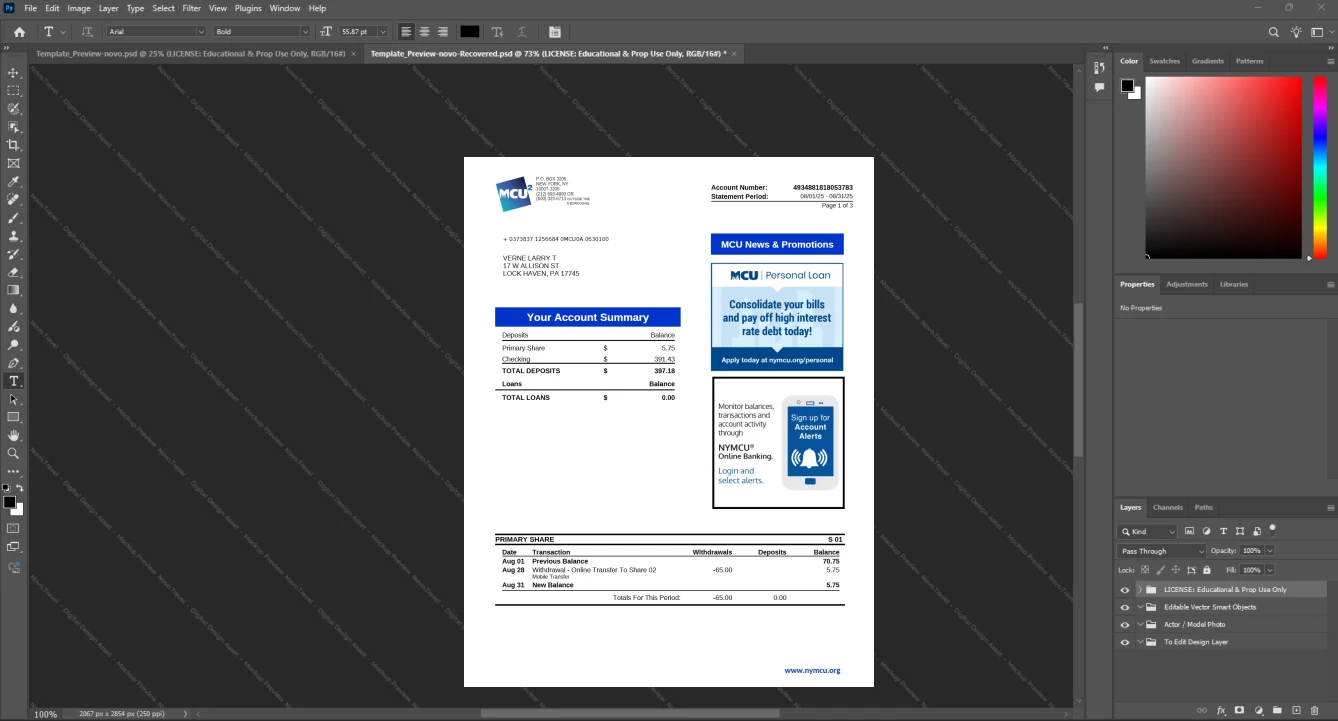
Task: Toggle layer filtering switch on
Action: (1272, 529)
